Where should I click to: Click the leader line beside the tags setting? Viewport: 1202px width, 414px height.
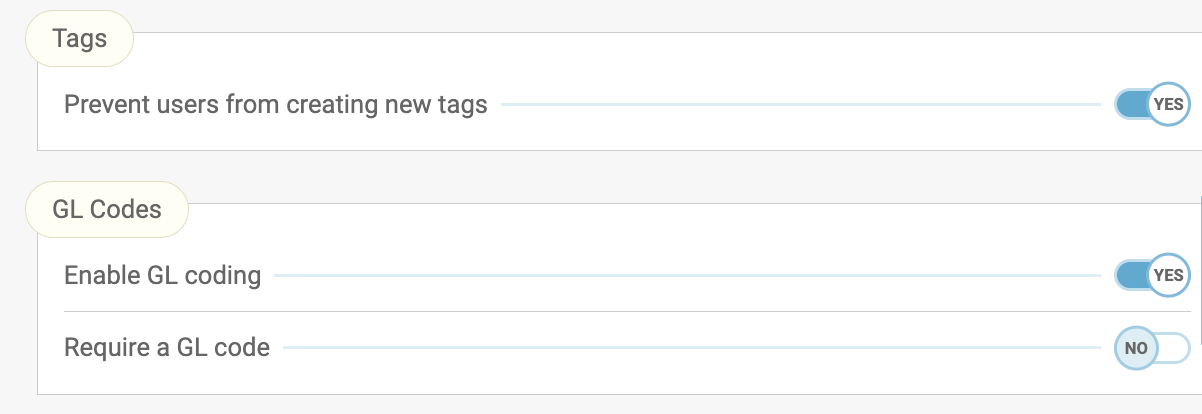click(x=800, y=104)
